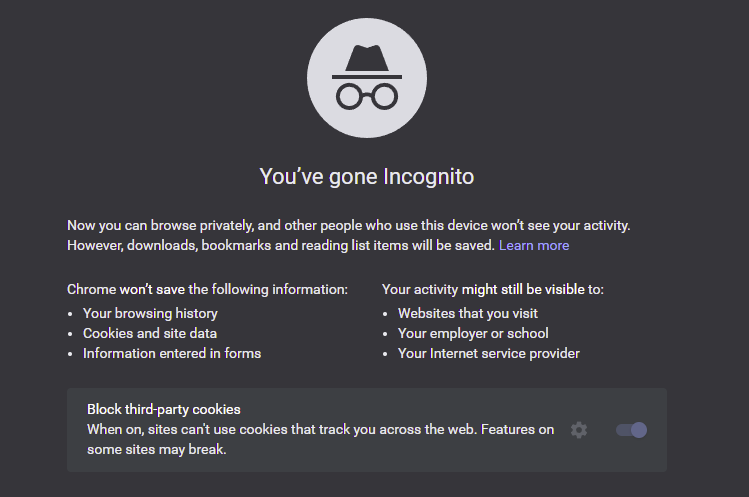Click the left lens of Incognito glasses
The image size is (749, 497).
(350, 97)
